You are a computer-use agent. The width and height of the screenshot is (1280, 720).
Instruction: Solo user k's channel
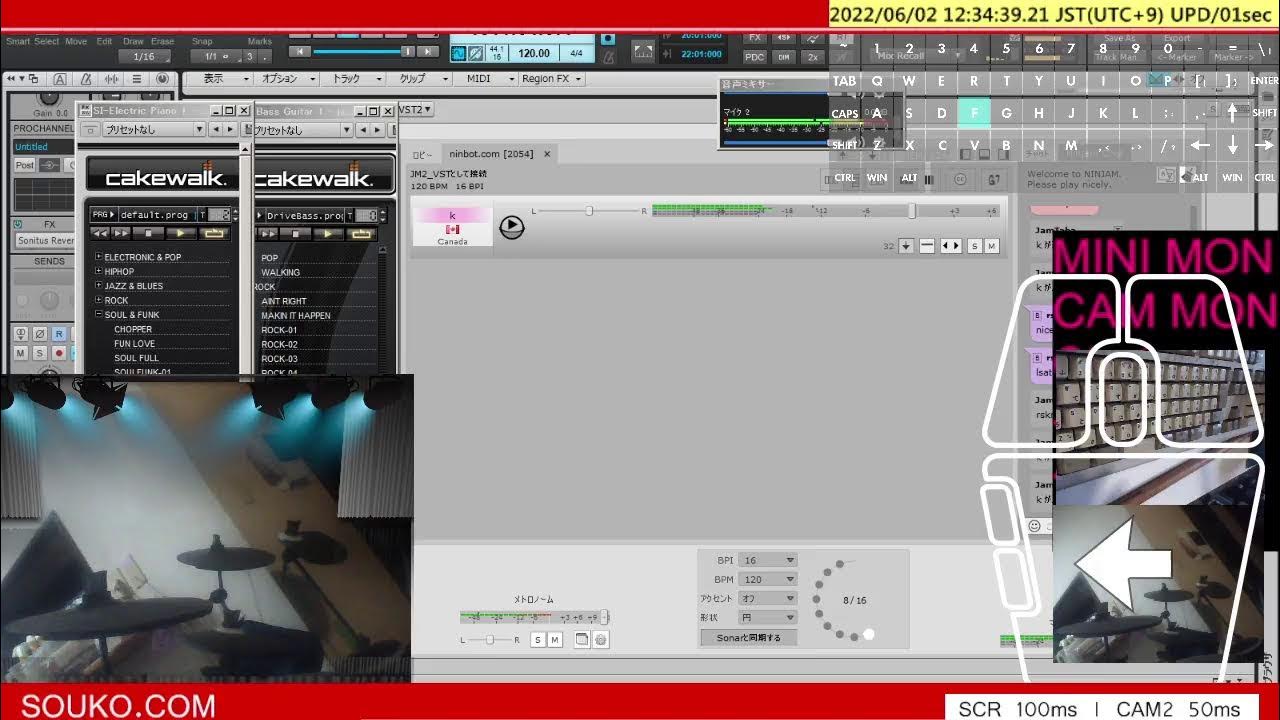click(x=975, y=246)
